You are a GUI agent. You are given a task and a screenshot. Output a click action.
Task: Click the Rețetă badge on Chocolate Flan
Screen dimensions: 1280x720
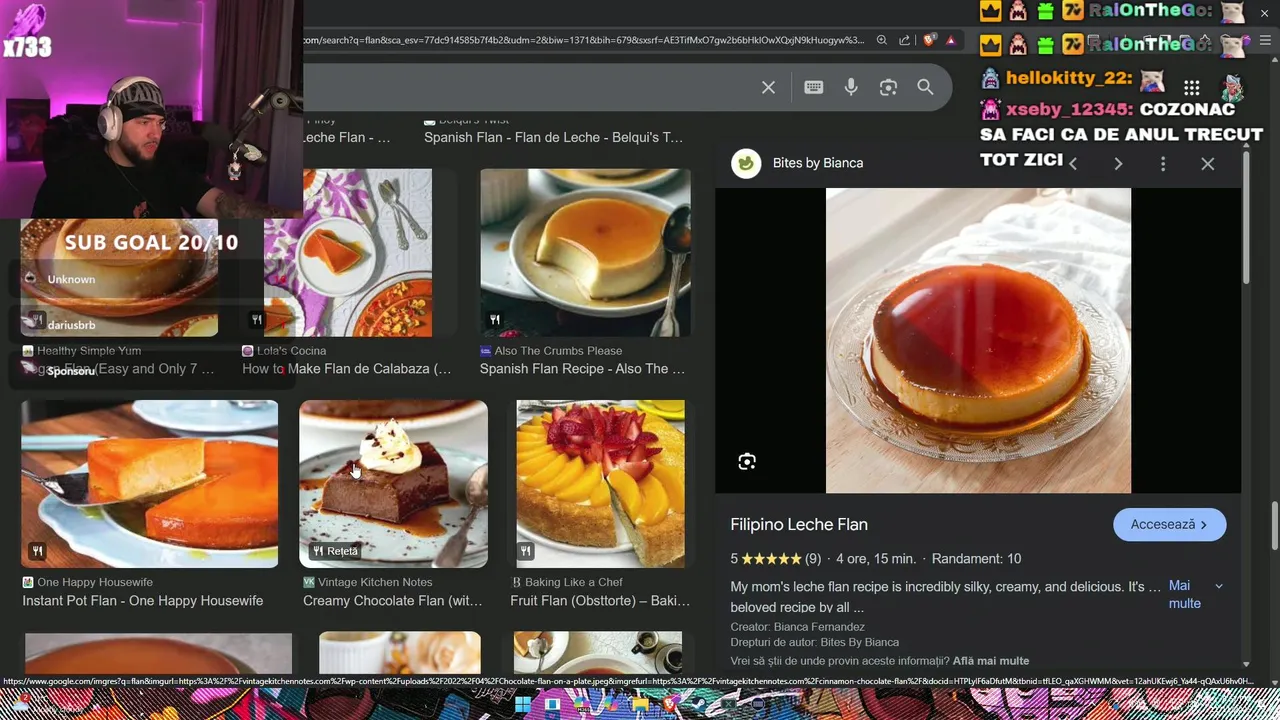click(x=335, y=551)
